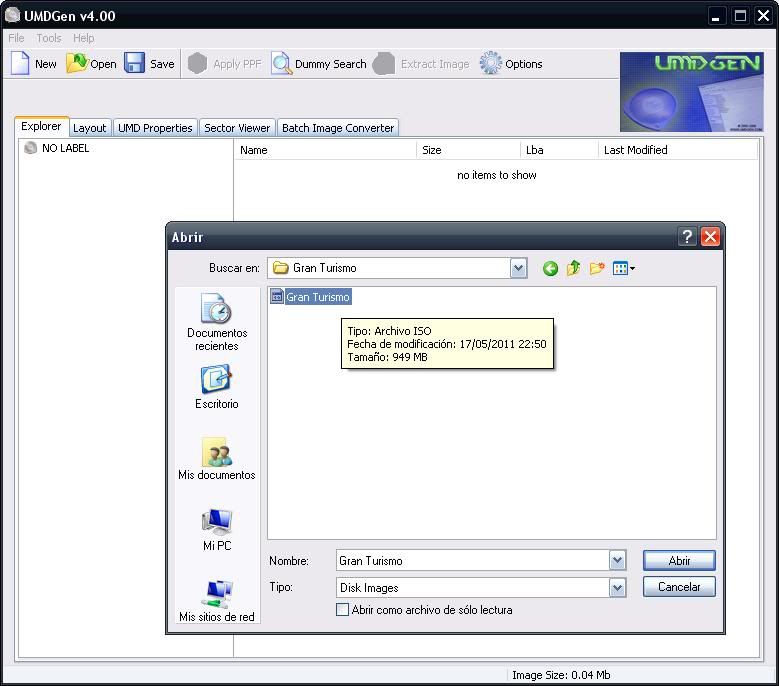Image resolution: width=779 pixels, height=686 pixels.
Task: Click the New image toolbar icon
Action: click(x=20, y=63)
